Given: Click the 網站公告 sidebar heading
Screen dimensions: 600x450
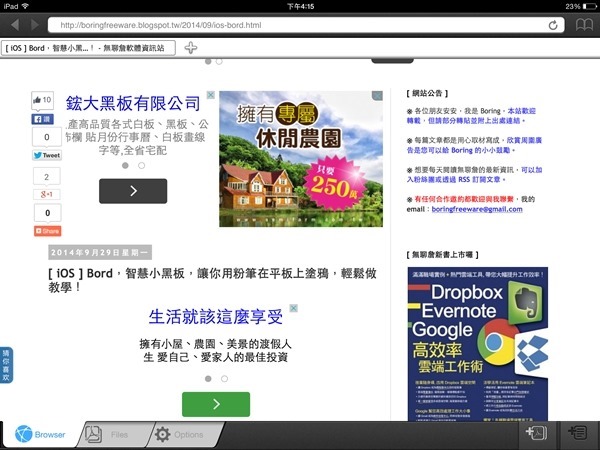Looking at the screenshot, I should point(427,93).
